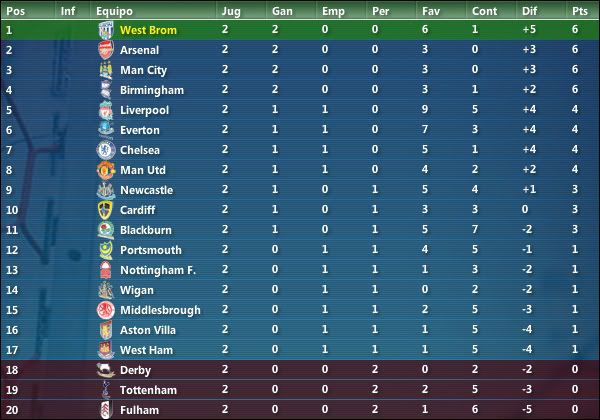The height and width of the screenshot is (420, 600).
Task: Sort table by Gan column header
Action: pos(282,11)
